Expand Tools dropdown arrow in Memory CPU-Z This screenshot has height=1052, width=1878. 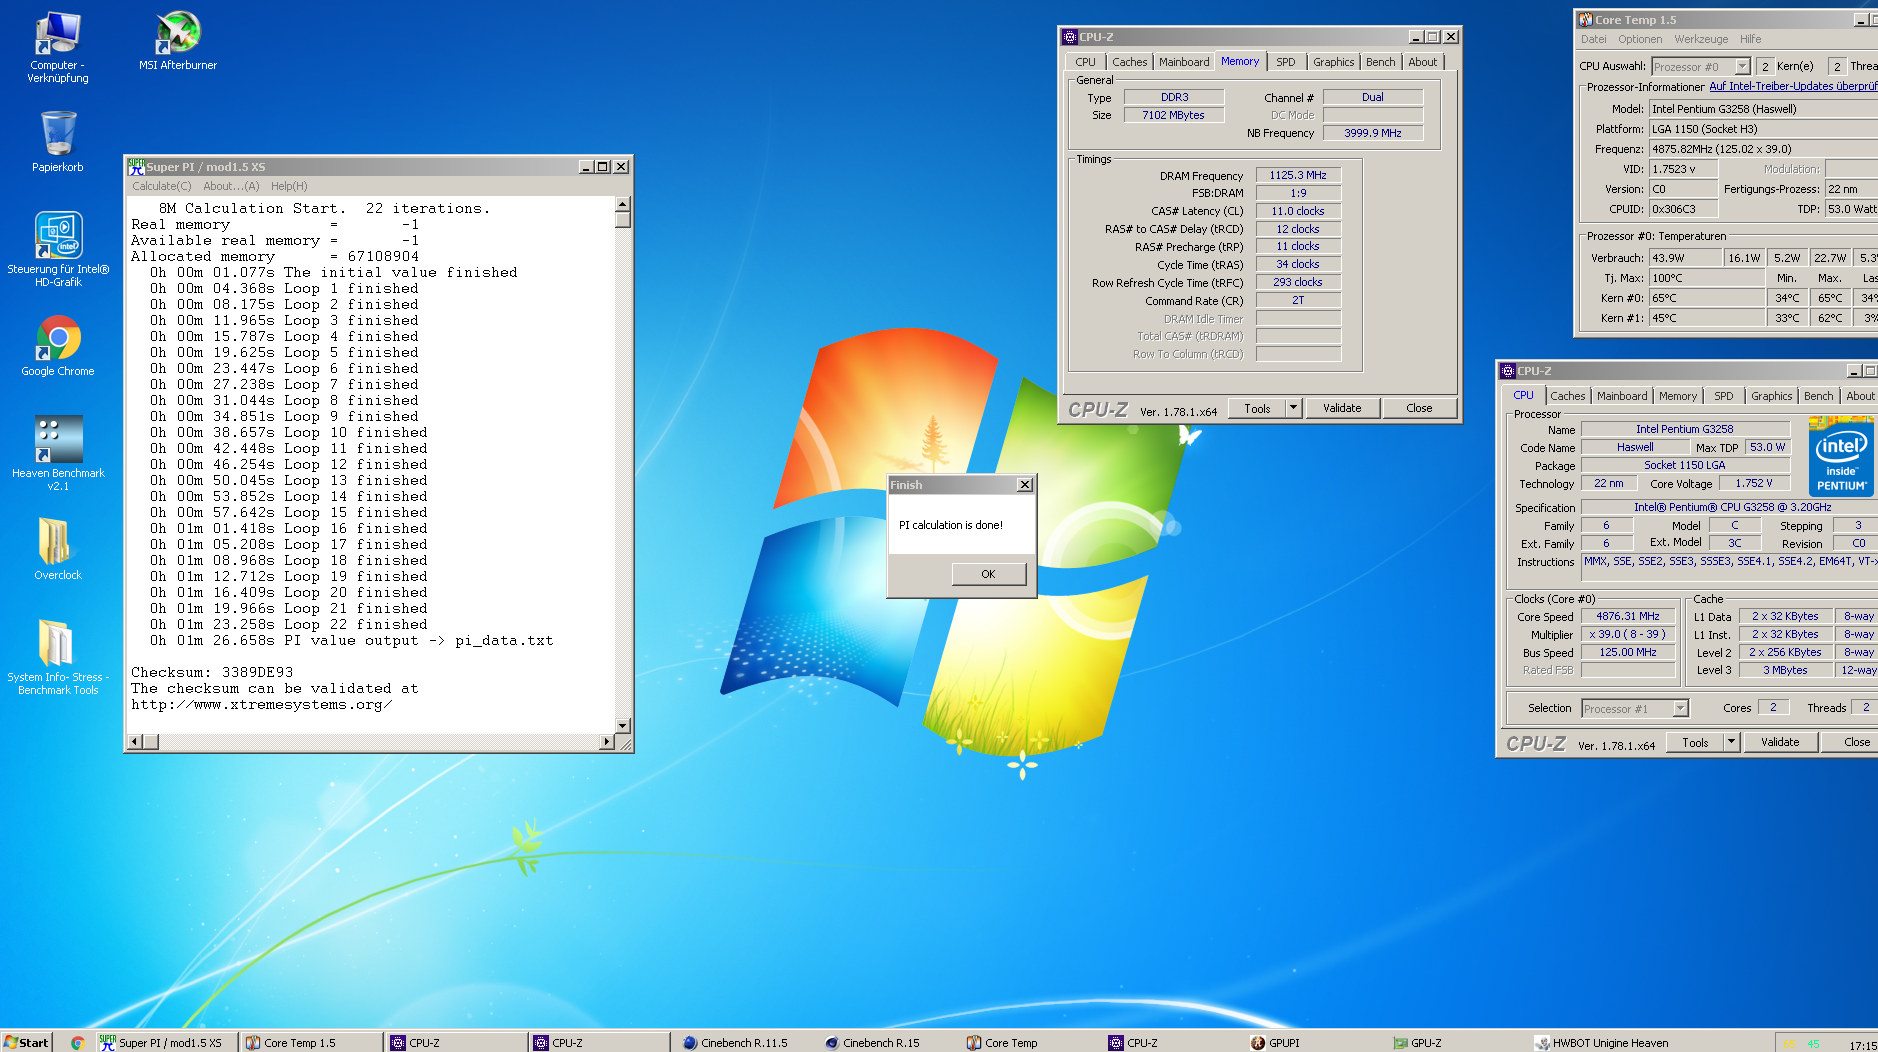(1293, 408)
